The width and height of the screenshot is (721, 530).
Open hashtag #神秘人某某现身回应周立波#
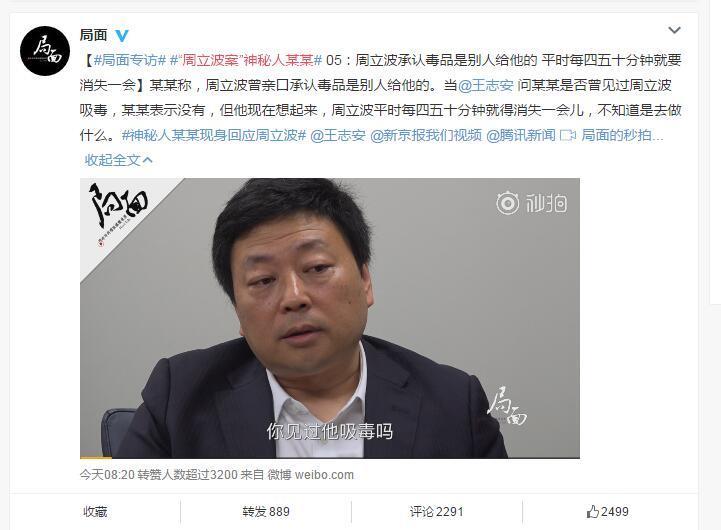(214, 135)
